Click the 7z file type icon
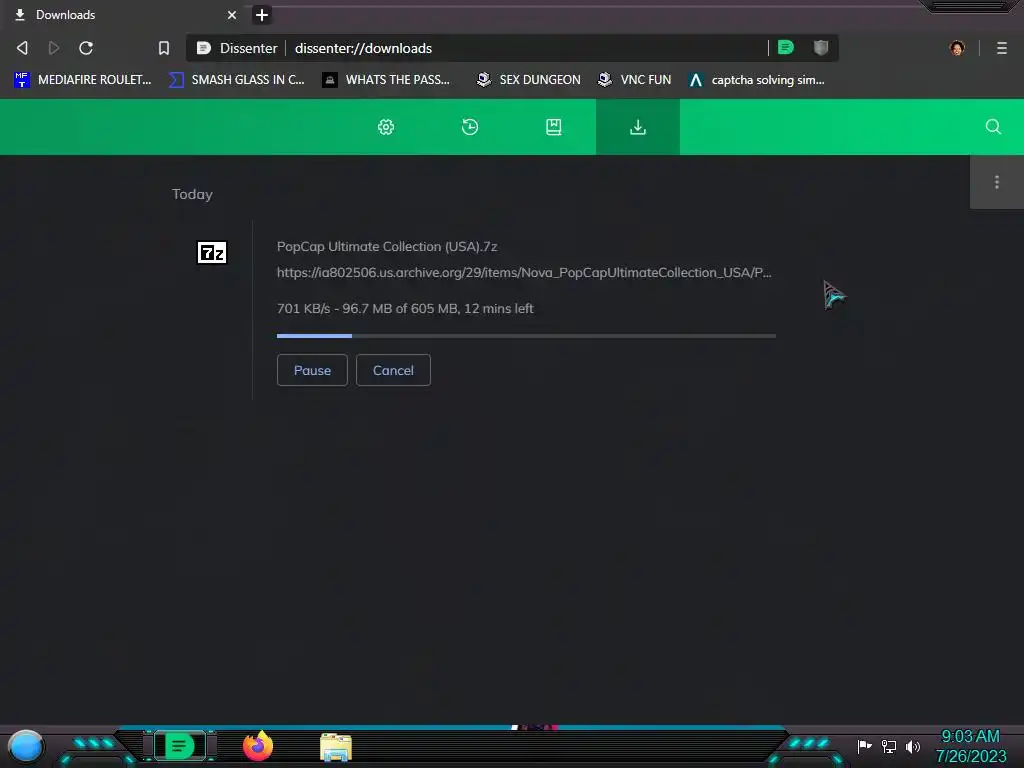 click(212, 252)
